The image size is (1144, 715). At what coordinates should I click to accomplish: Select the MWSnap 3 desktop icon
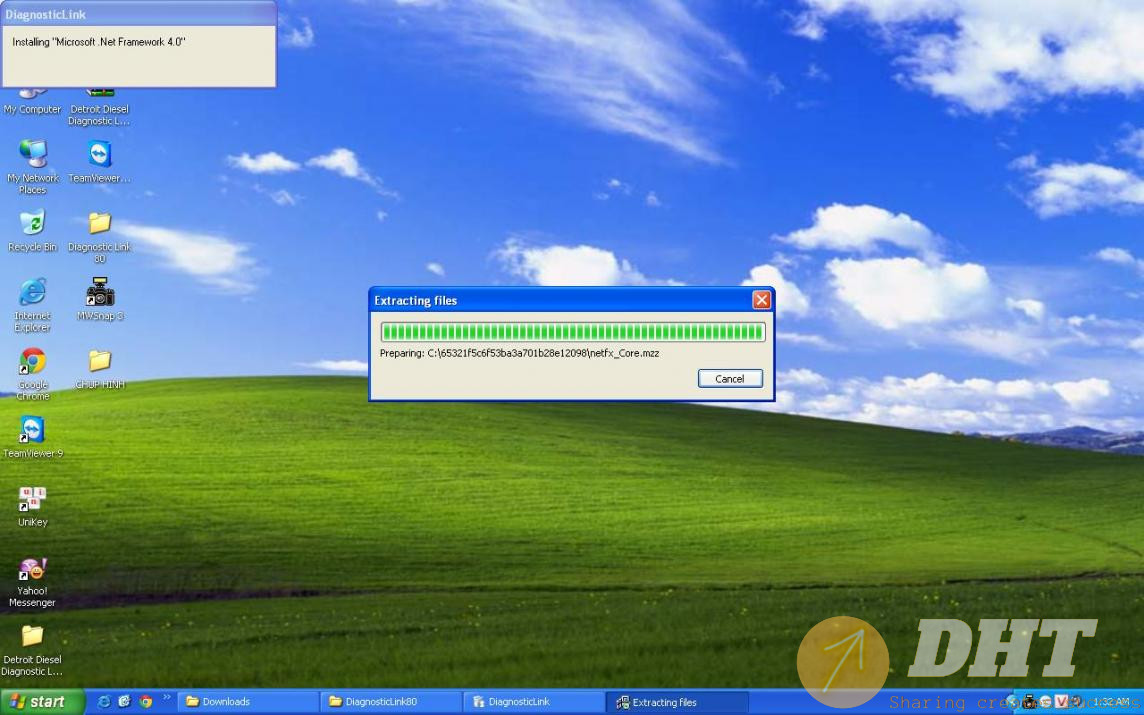(x=100, y=293)
